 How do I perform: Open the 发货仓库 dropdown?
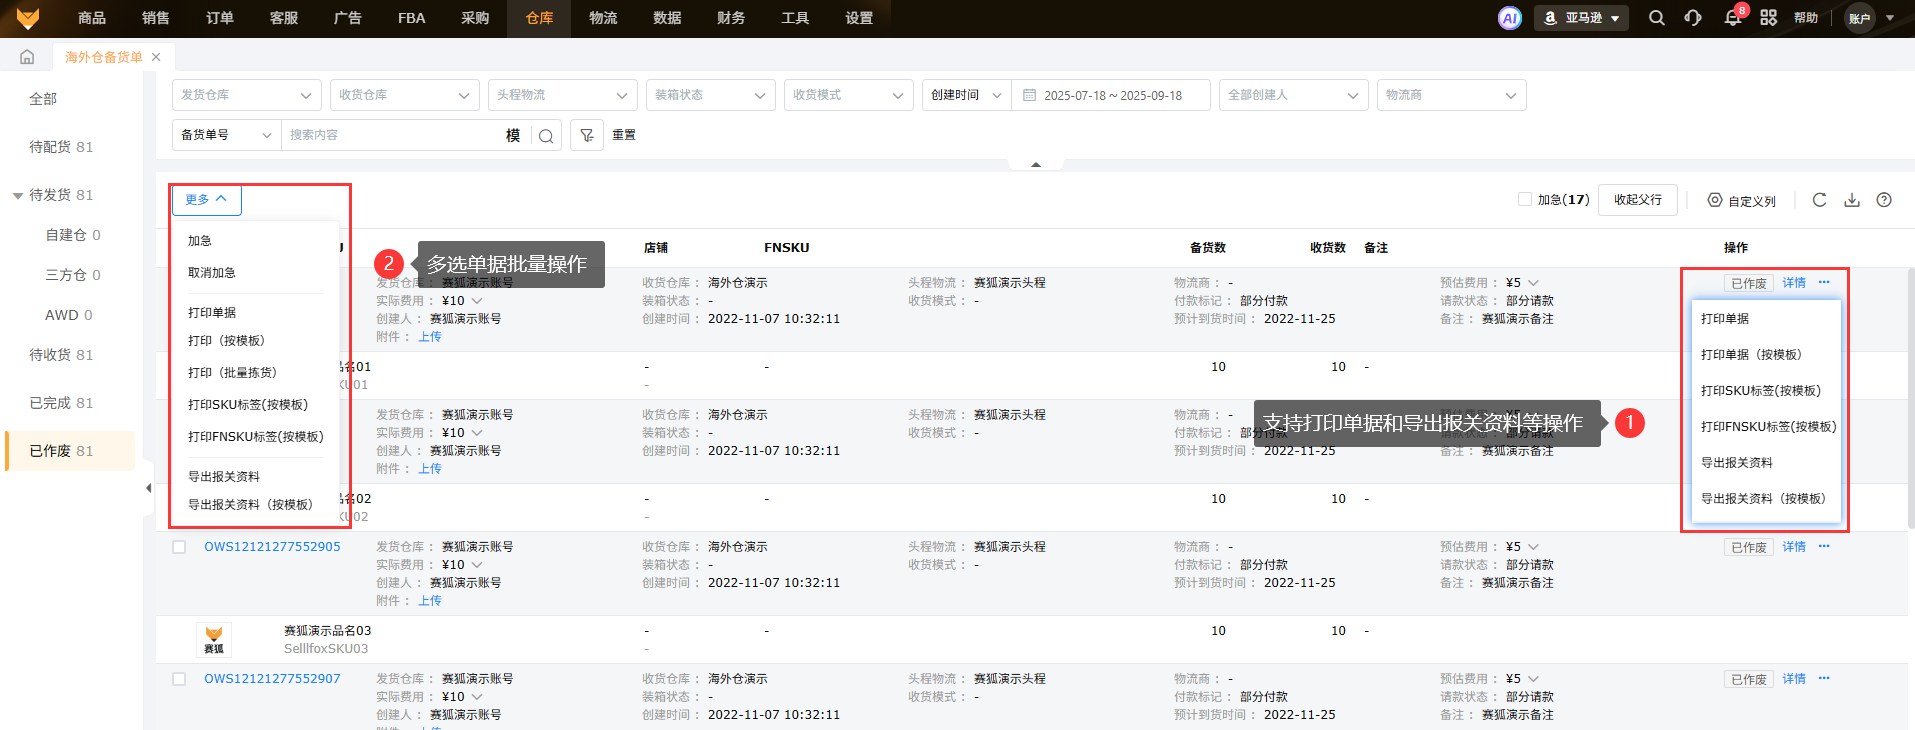[246, 95]
